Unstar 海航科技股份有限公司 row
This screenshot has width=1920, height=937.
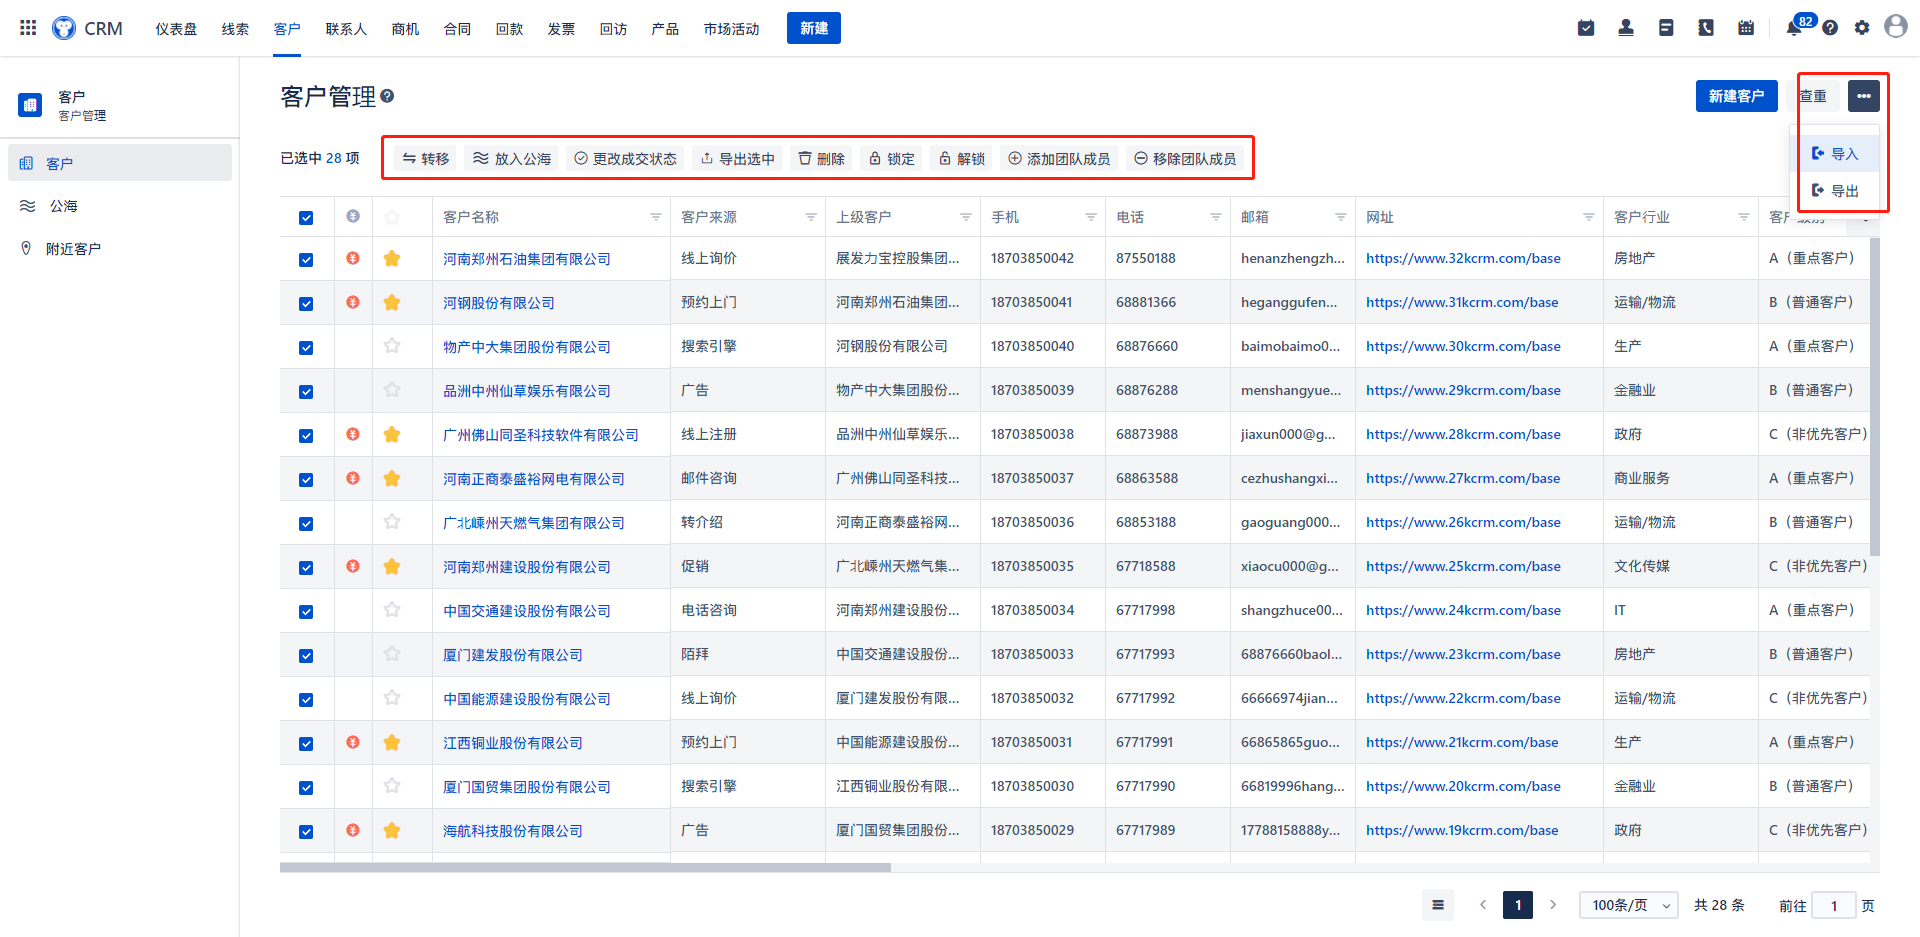[392, 830]
